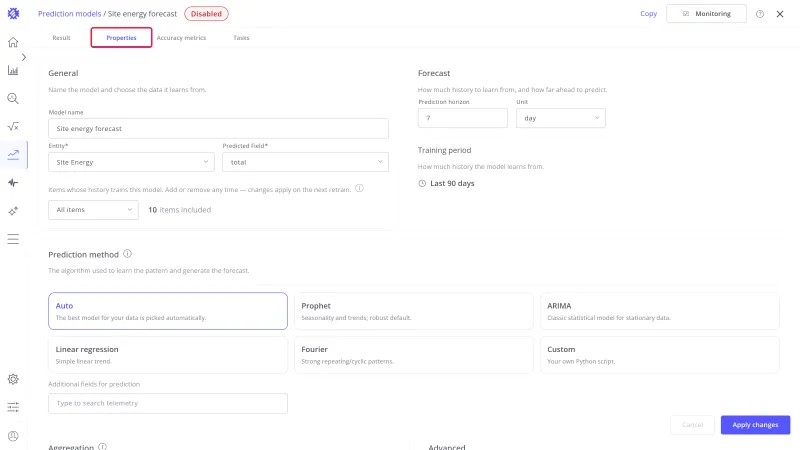Open the Home sidebar icon

tap(13, 42)
